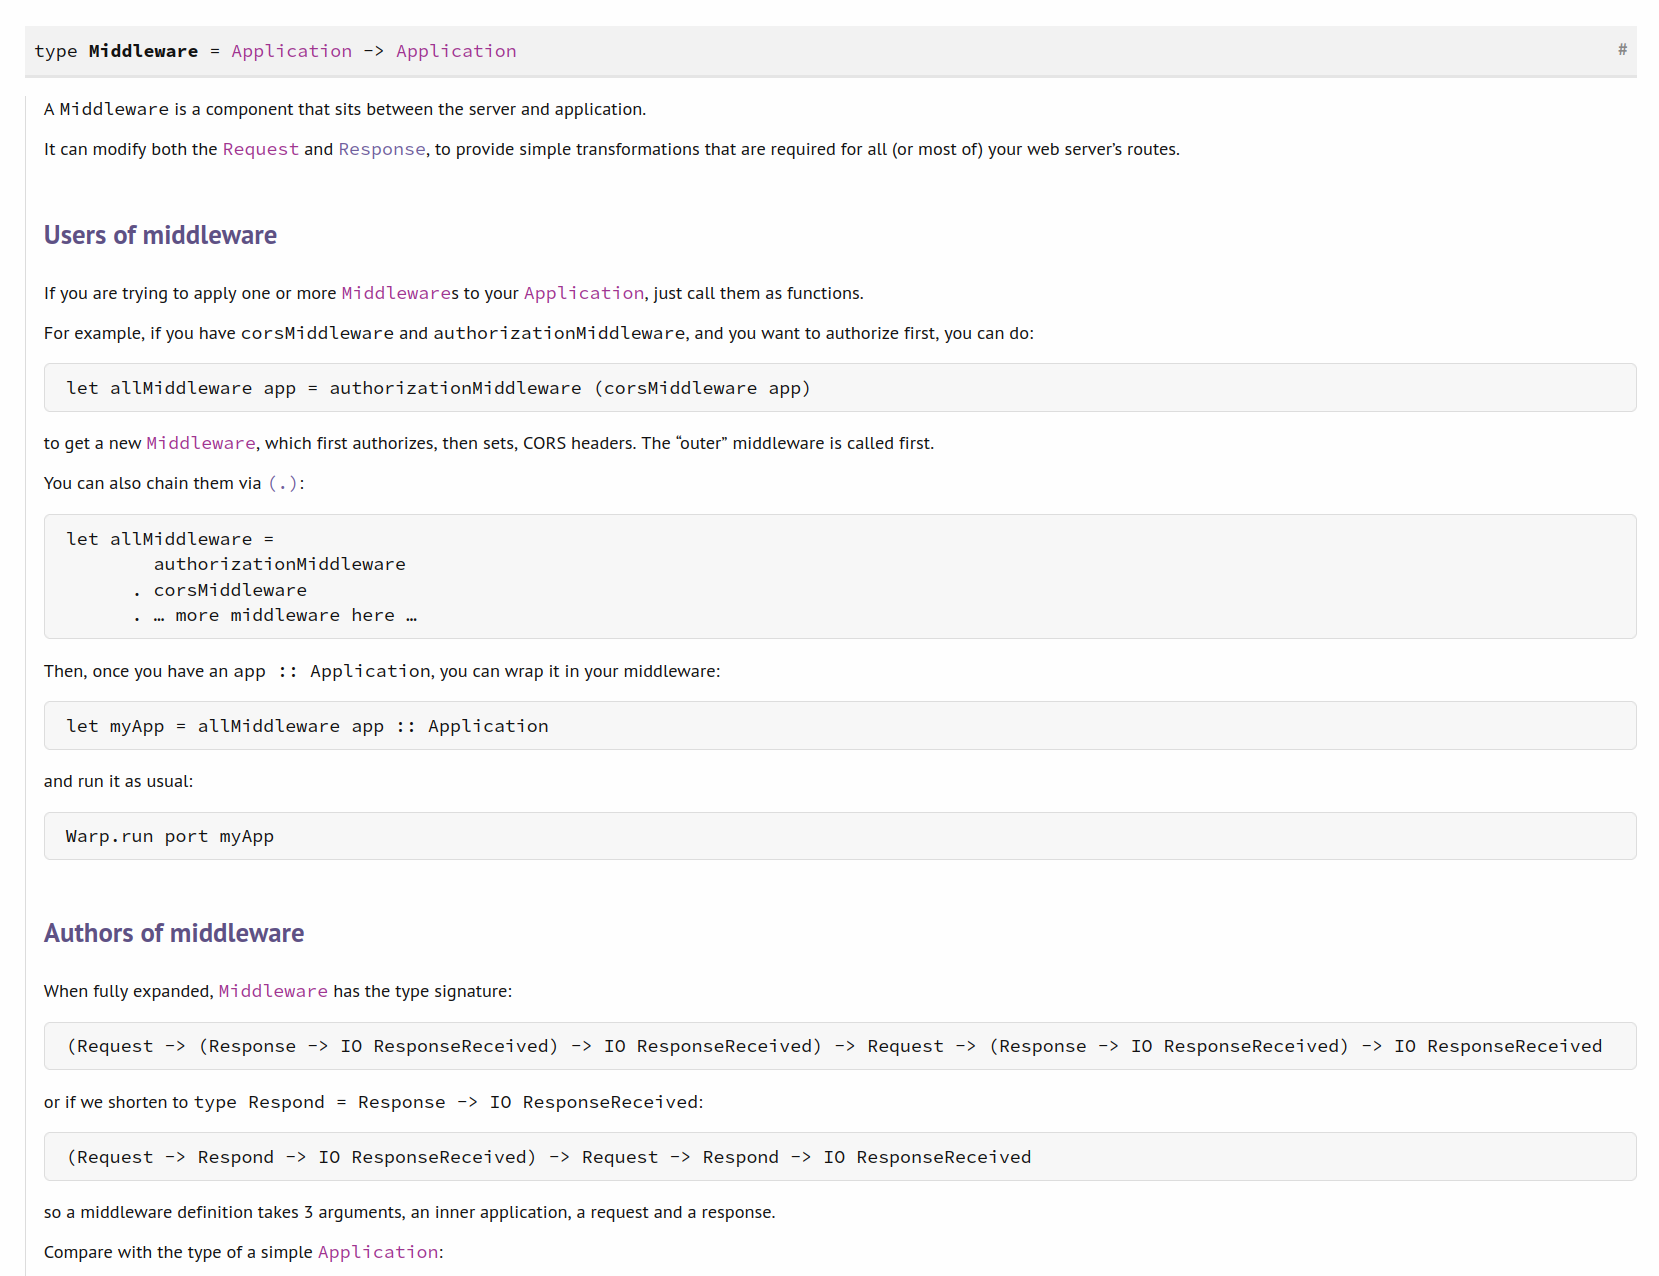This screenshot has width=1659, height=1276.
Task: Open Application link after 'type of a simple'
Action: click(x=378, y=1252)
